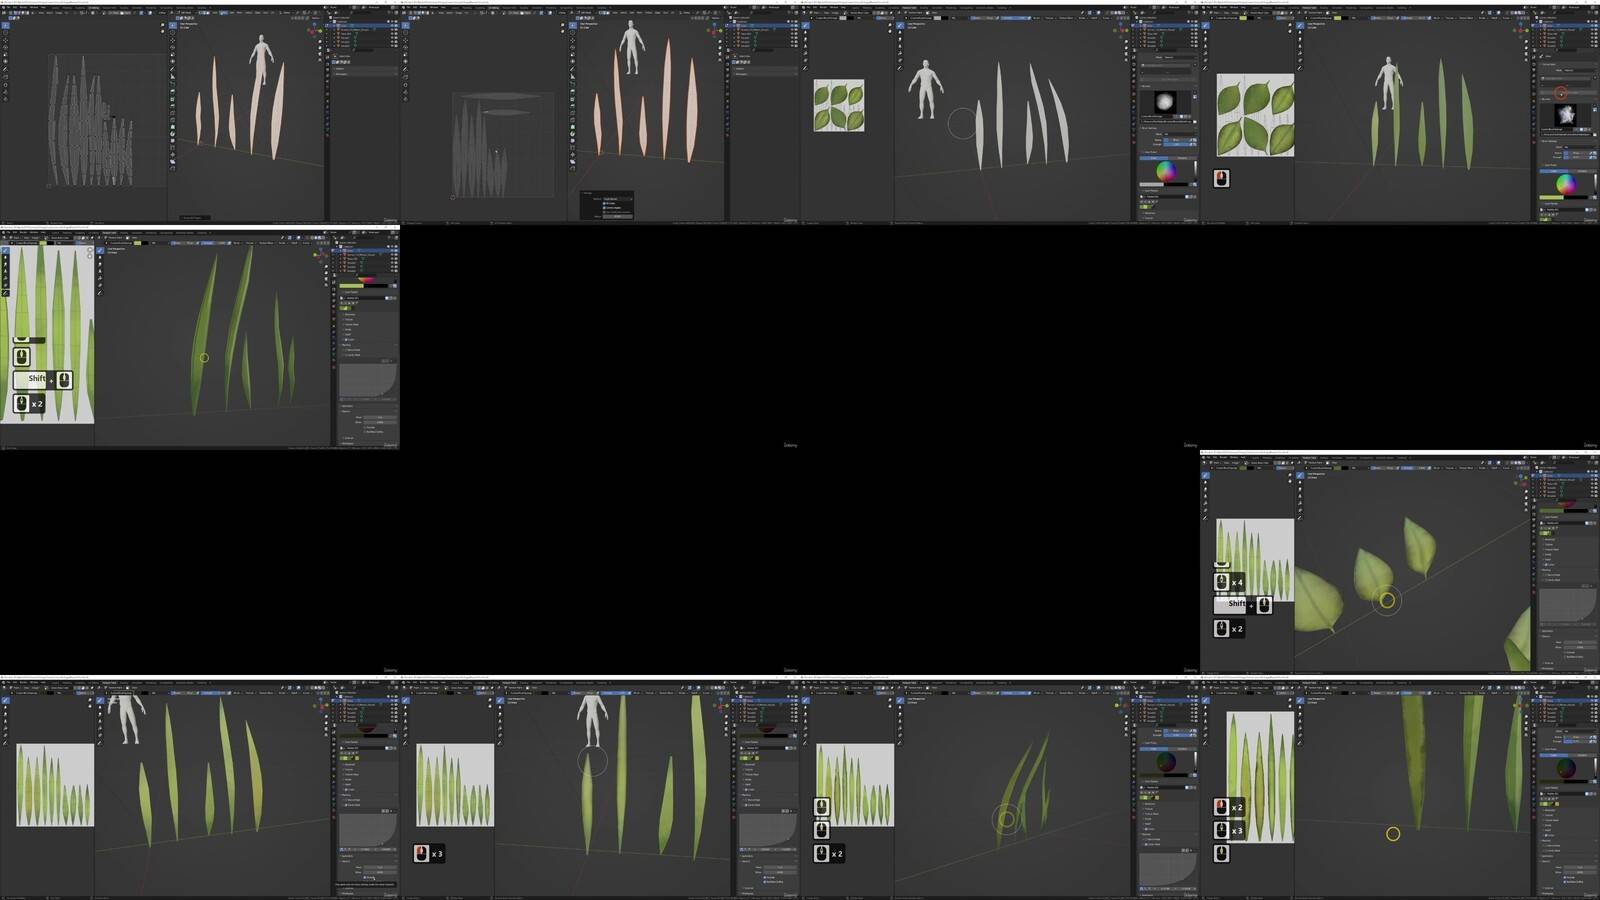Click the red-circled button in Properties panel
The height and width of the screenshot is (900, 1600).
click(1561, 93)
